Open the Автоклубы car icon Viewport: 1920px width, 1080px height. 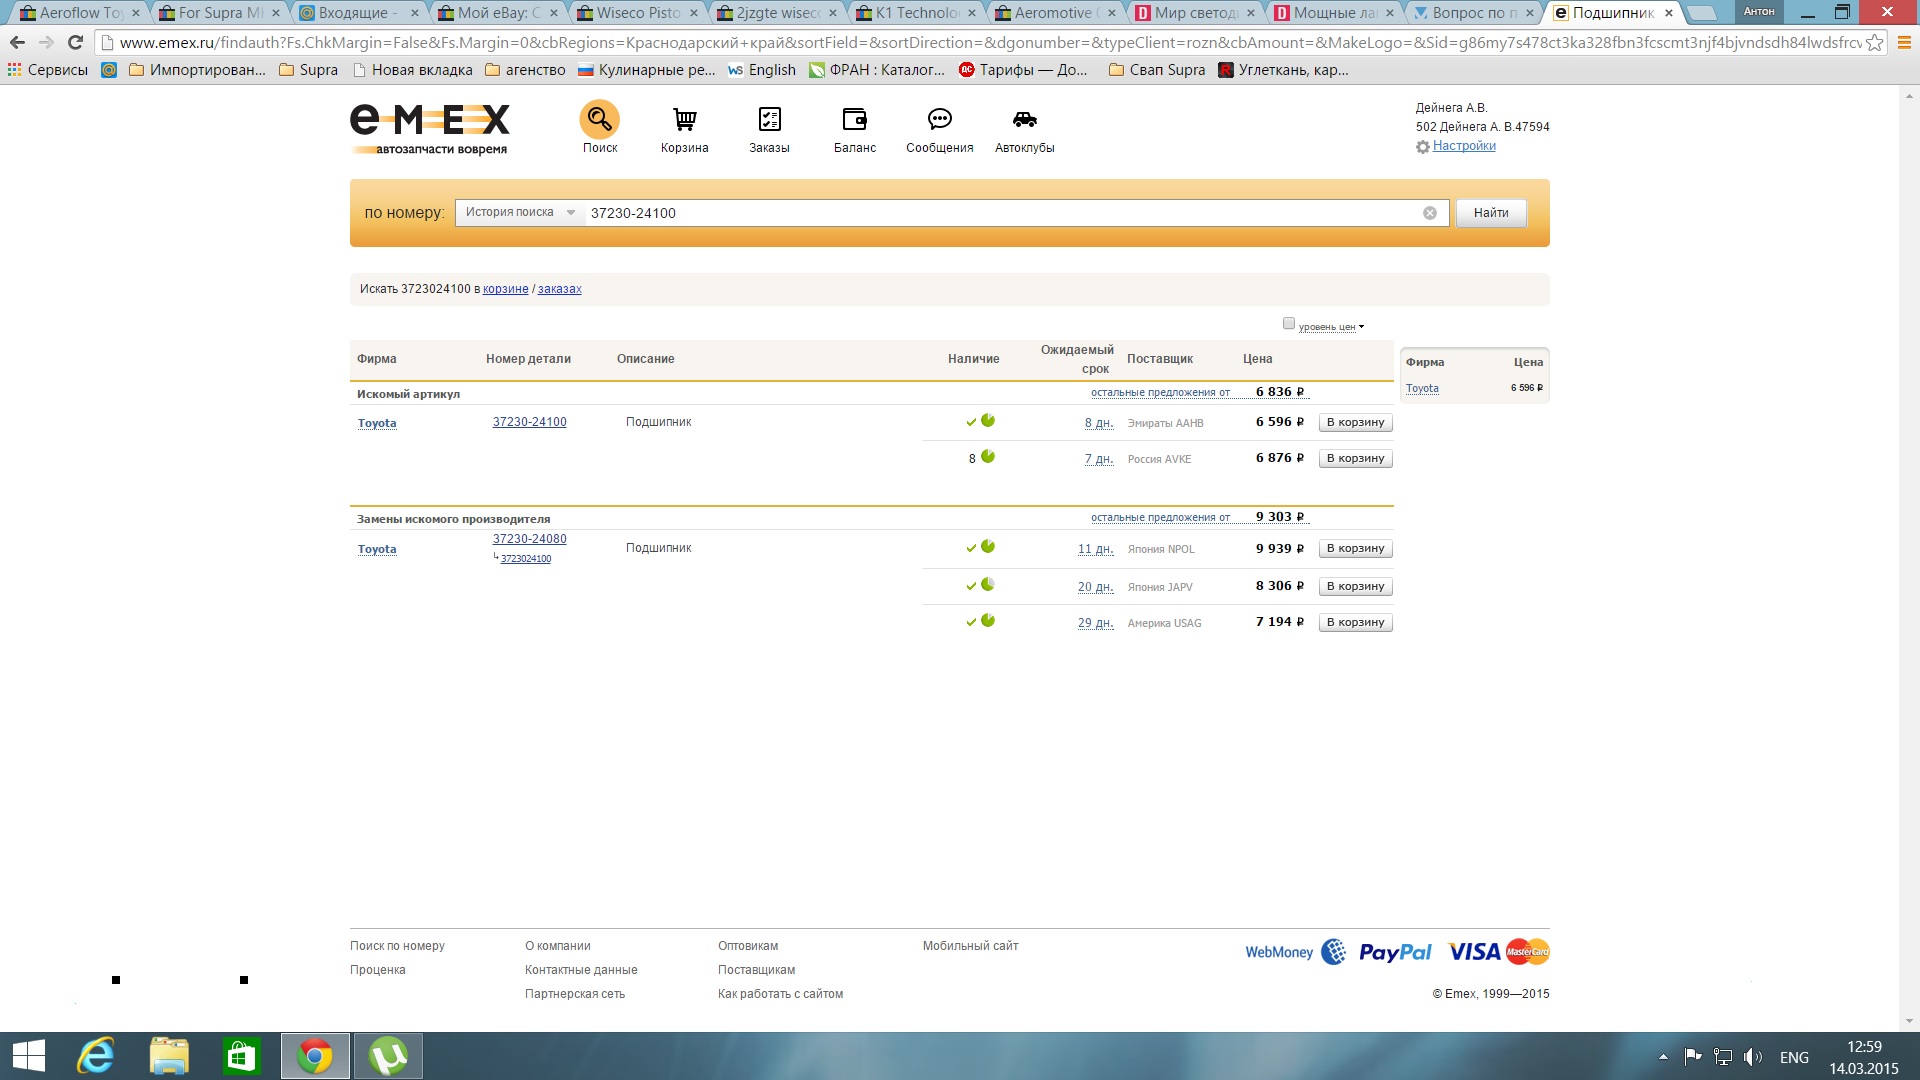1024,120
